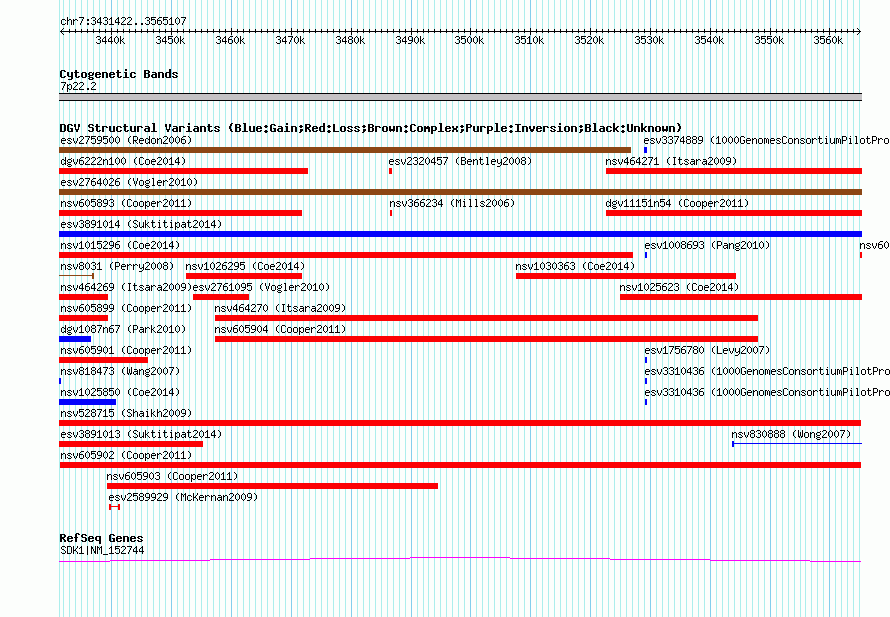Click the nsv605899 (Cooper2011) label
890x617 pixels.
click(126, 308)
